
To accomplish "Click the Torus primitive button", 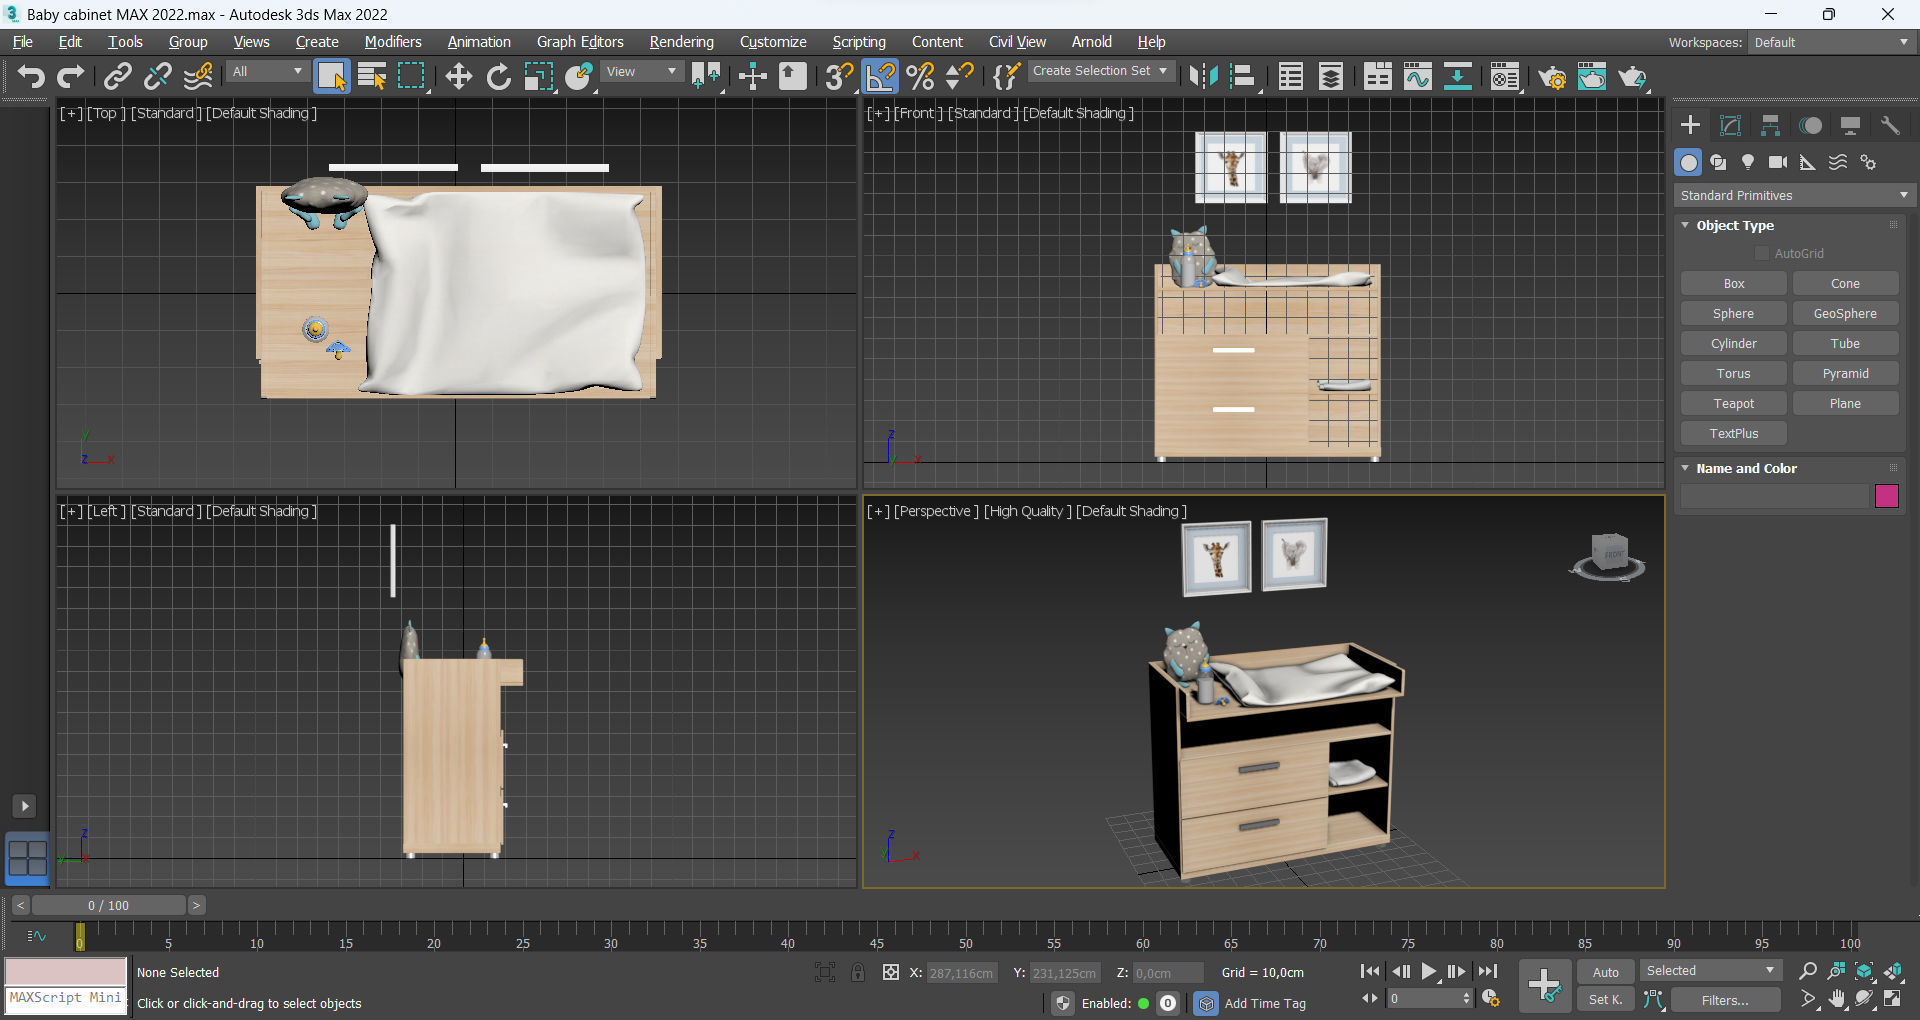I will tap(1734, 373).
